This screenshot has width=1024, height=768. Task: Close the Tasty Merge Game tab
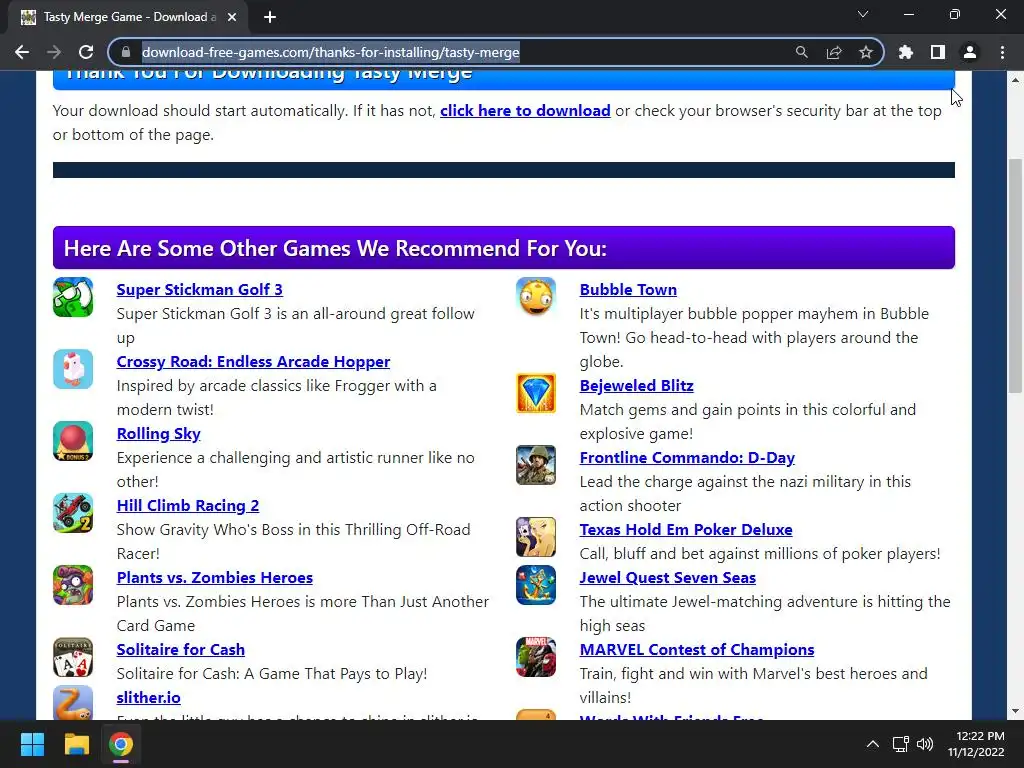tap(232, 17)
